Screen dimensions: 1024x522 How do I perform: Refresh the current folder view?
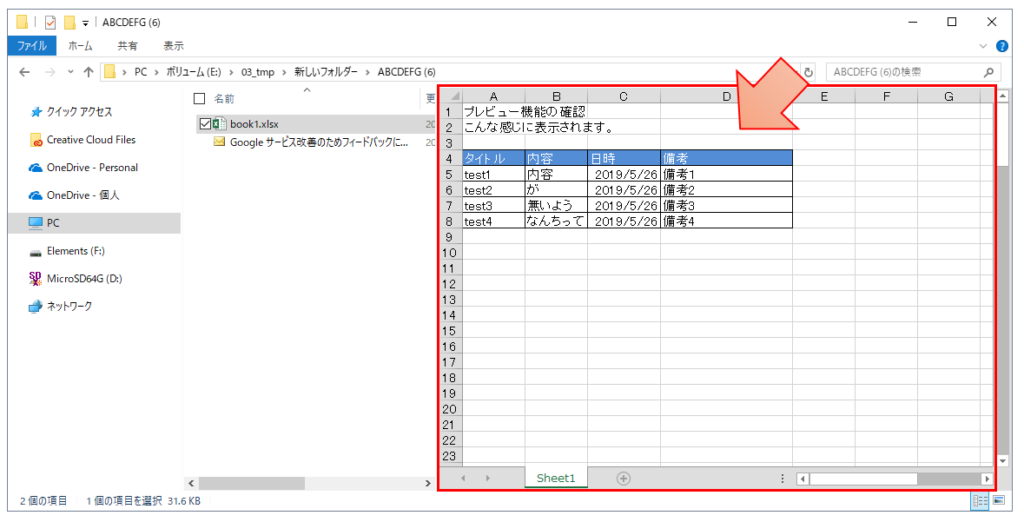pyautogui.click(x=808, y=72)
